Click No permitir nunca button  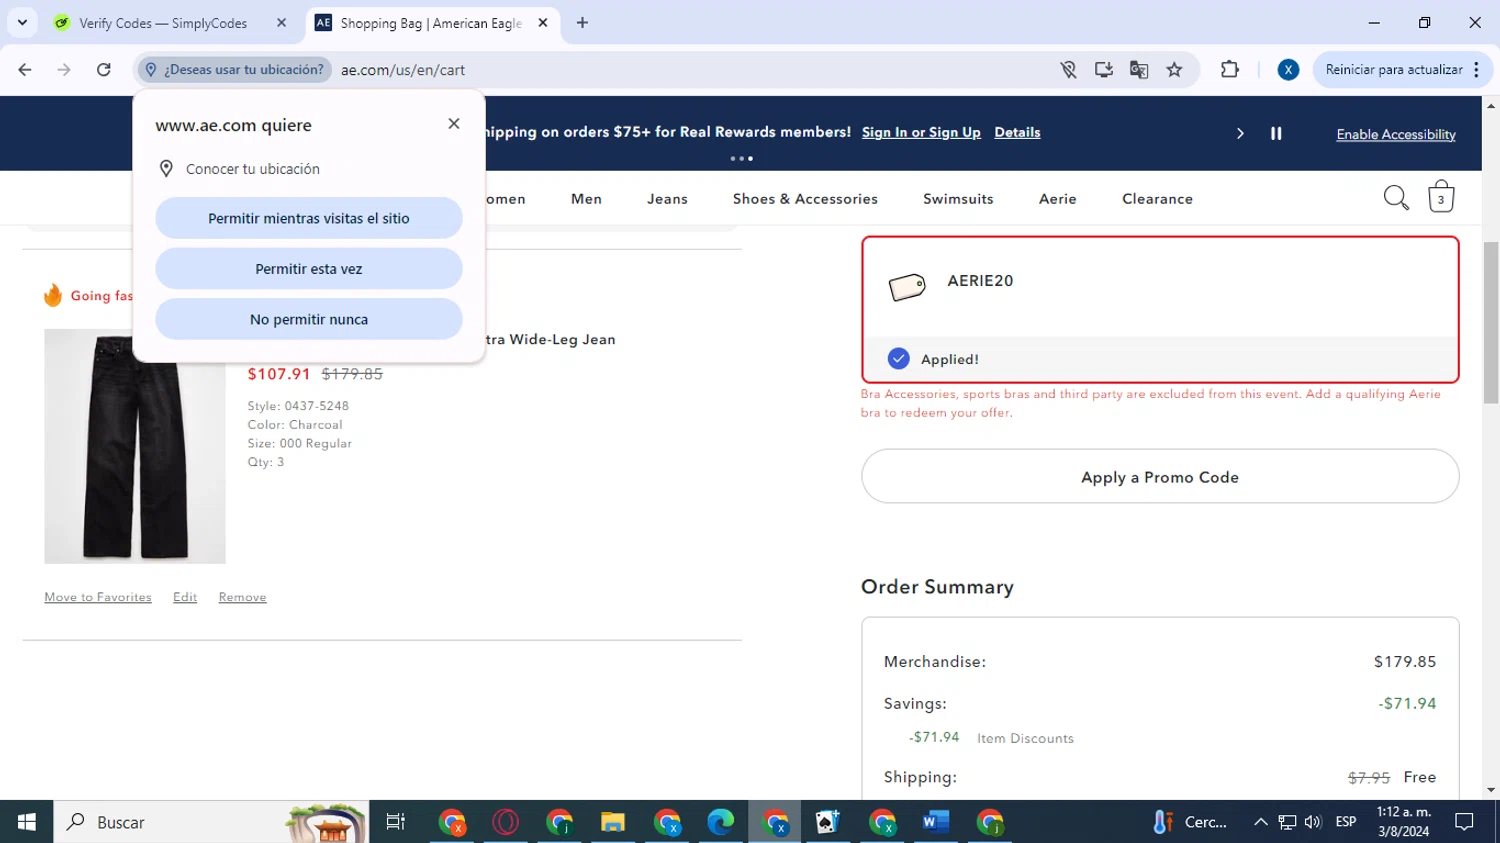click(309, 319)
